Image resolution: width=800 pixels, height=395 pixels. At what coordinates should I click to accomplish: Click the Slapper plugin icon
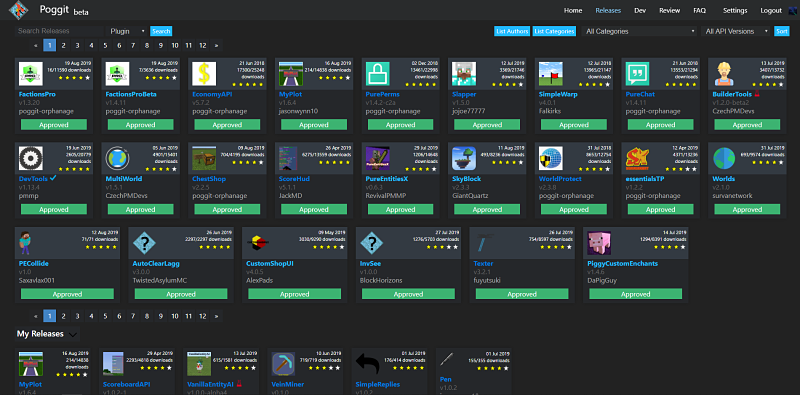(x=464, y=74)
